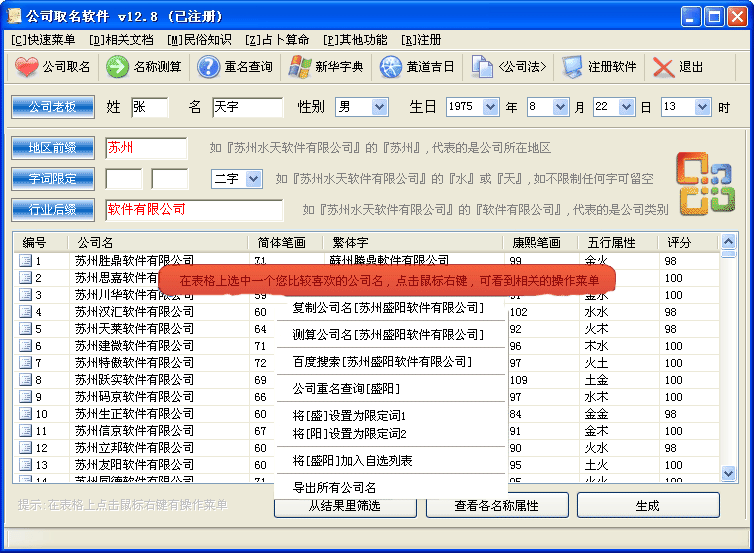
Task: Click the row icon for 编号 1
Action: pos(25,261)
